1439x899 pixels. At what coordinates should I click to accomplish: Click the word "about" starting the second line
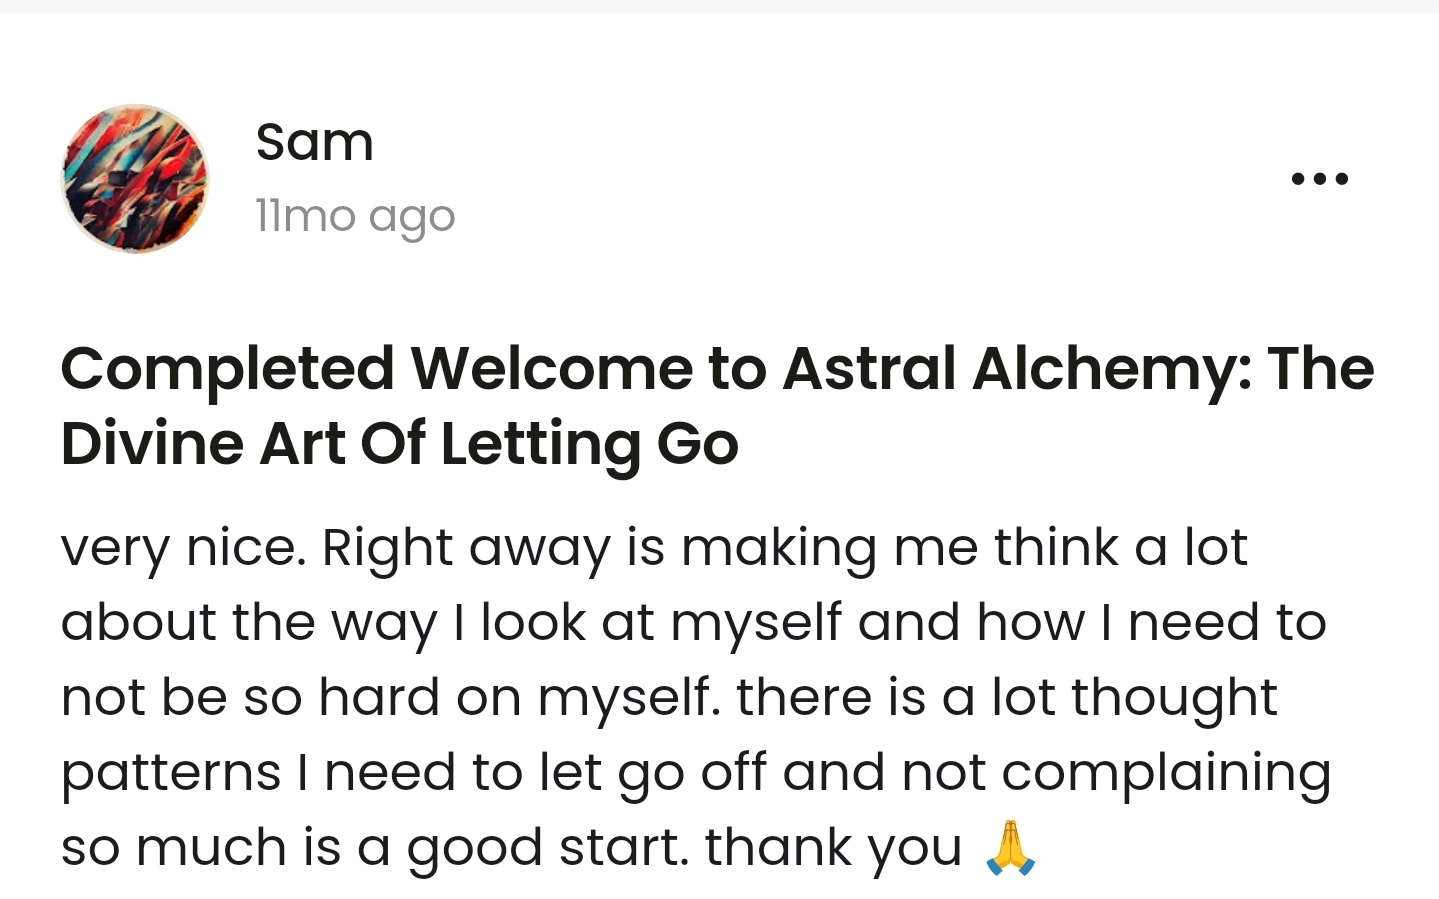[139, 623]
